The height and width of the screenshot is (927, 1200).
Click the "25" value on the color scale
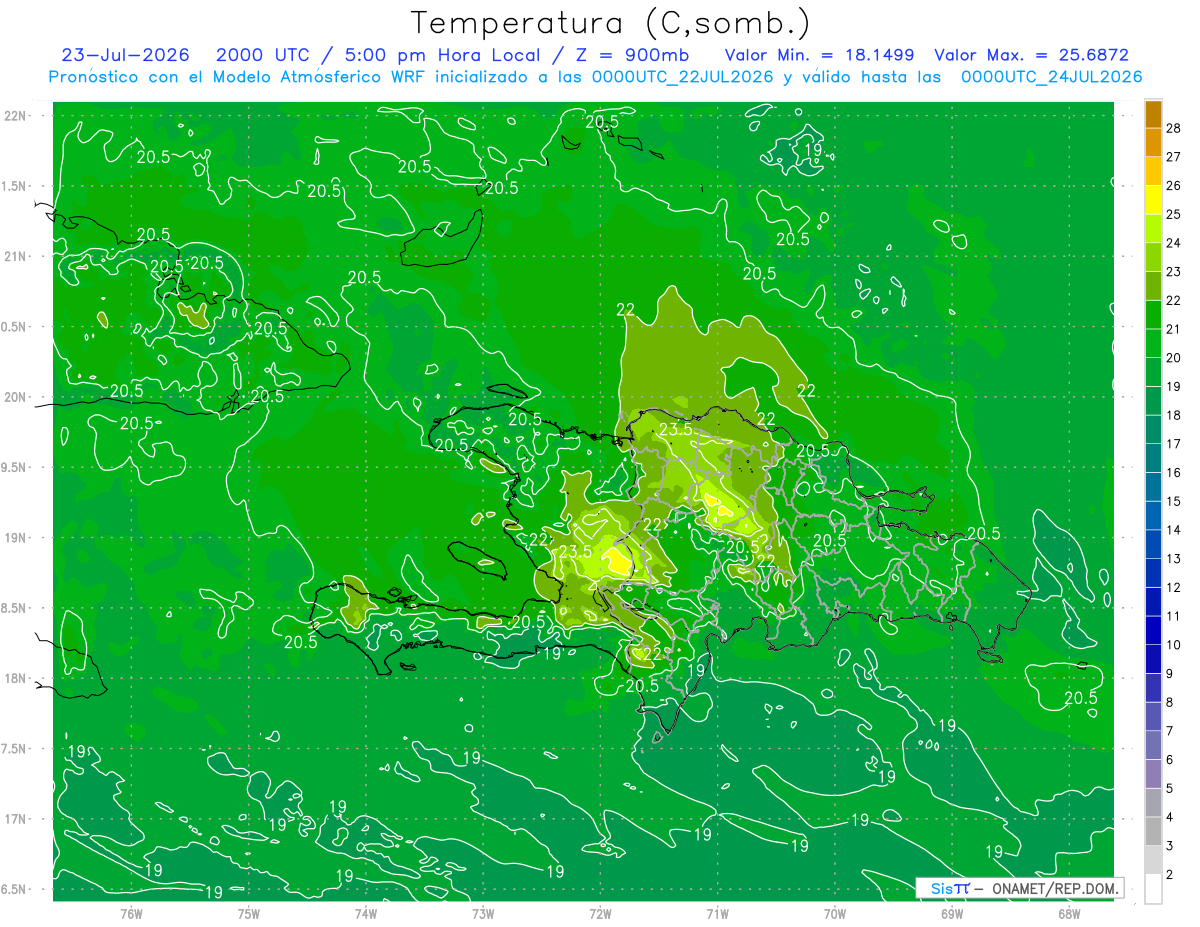1174,214
